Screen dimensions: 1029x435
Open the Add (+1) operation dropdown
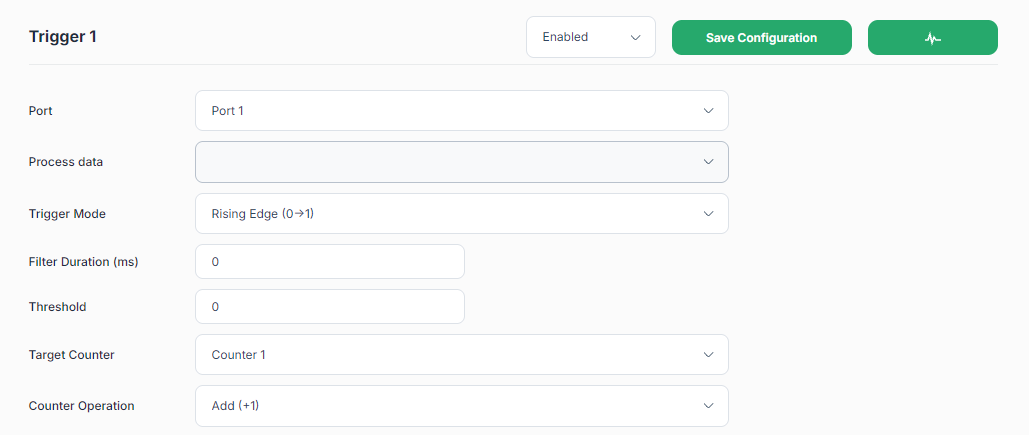pyautogui.click(x=461, y=406)
